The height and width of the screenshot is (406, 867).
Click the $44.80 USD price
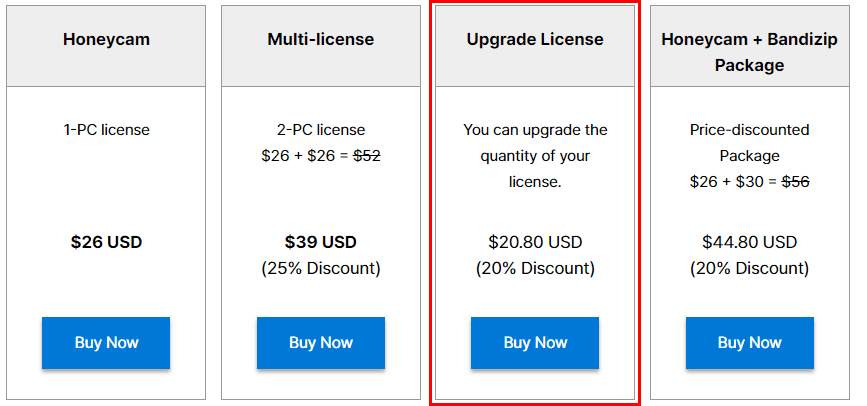(749, 242)
